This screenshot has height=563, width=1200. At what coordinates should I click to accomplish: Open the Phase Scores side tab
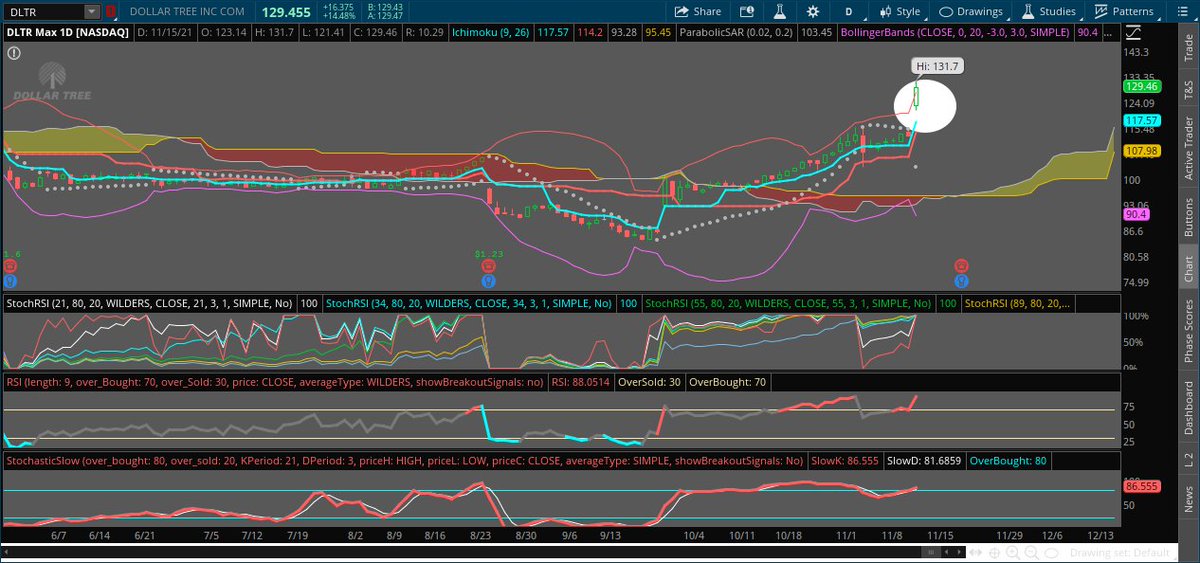coord(1187,333)
